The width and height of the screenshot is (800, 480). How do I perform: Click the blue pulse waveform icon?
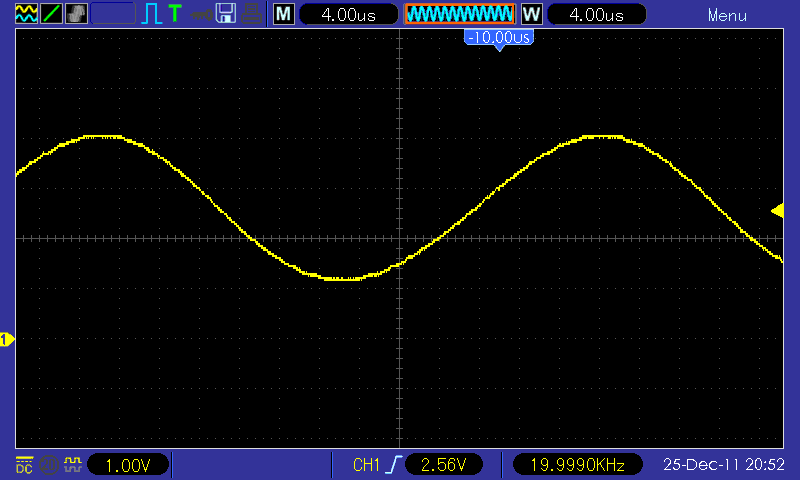tap(151, 14)
